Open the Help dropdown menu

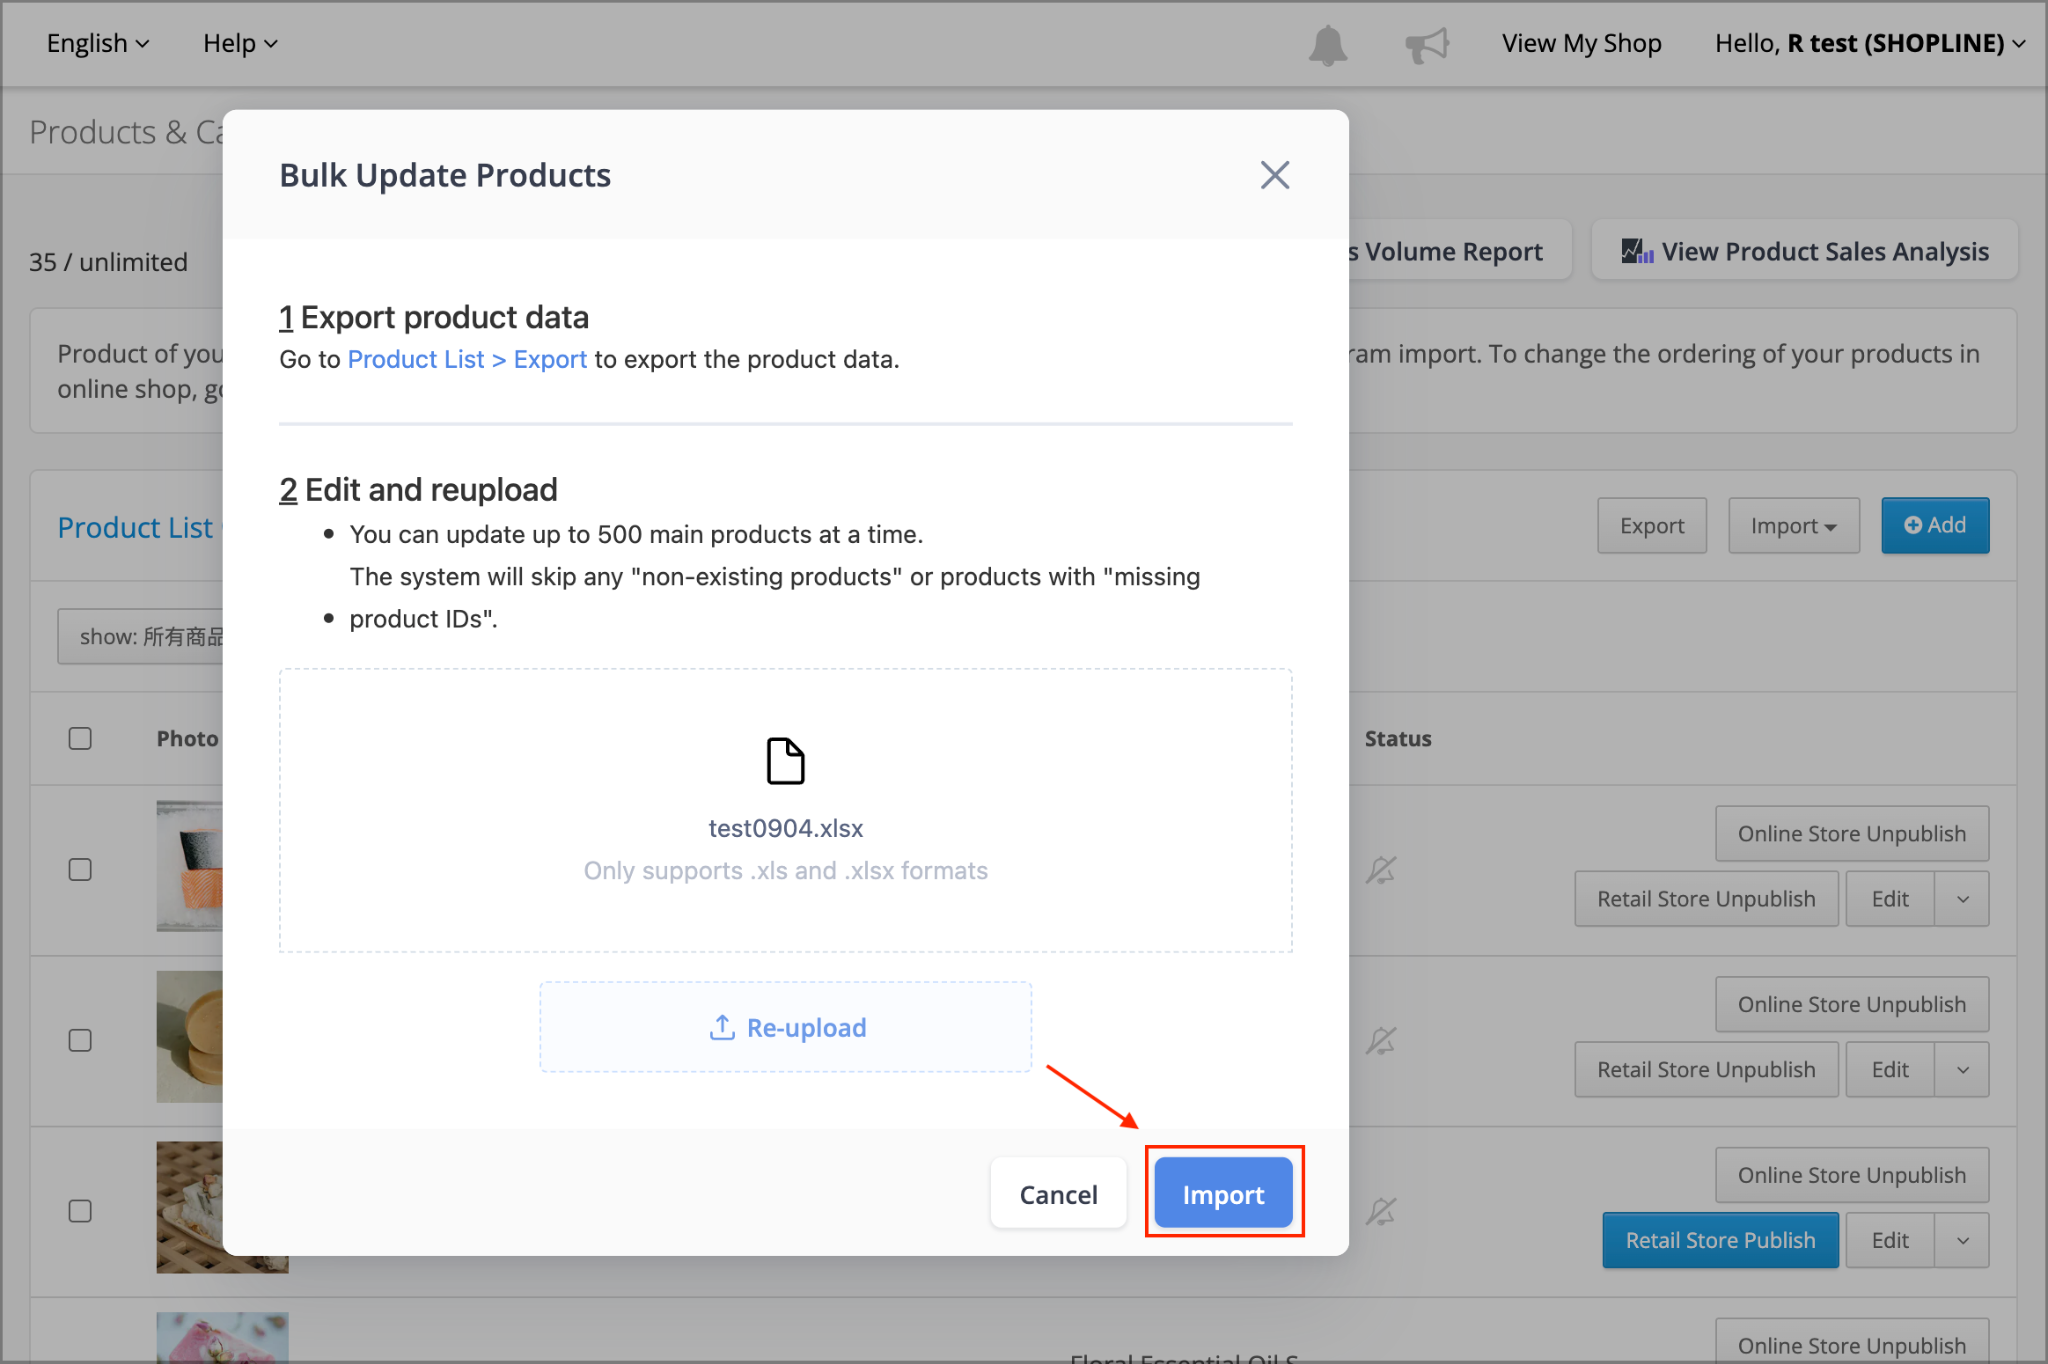pos(240,43)
